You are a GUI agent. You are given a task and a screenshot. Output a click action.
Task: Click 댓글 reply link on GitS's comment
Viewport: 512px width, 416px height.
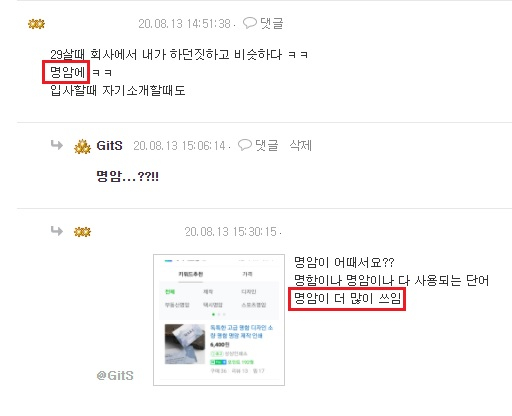(267, 145)
